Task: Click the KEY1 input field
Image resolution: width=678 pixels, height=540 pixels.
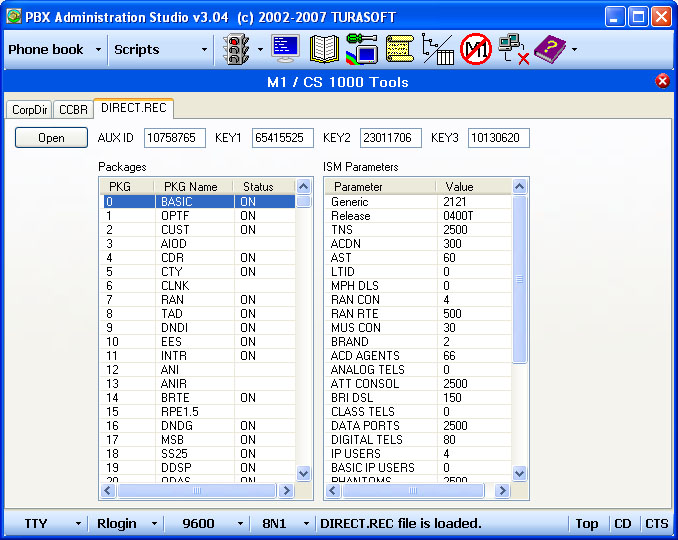Action: pyautogui.click(x=283, y=138)
